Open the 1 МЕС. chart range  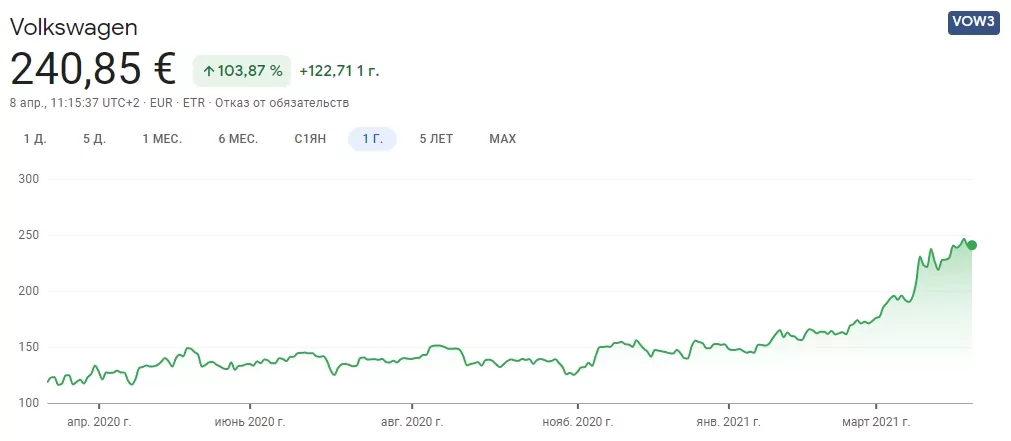[x=162, y=139]
